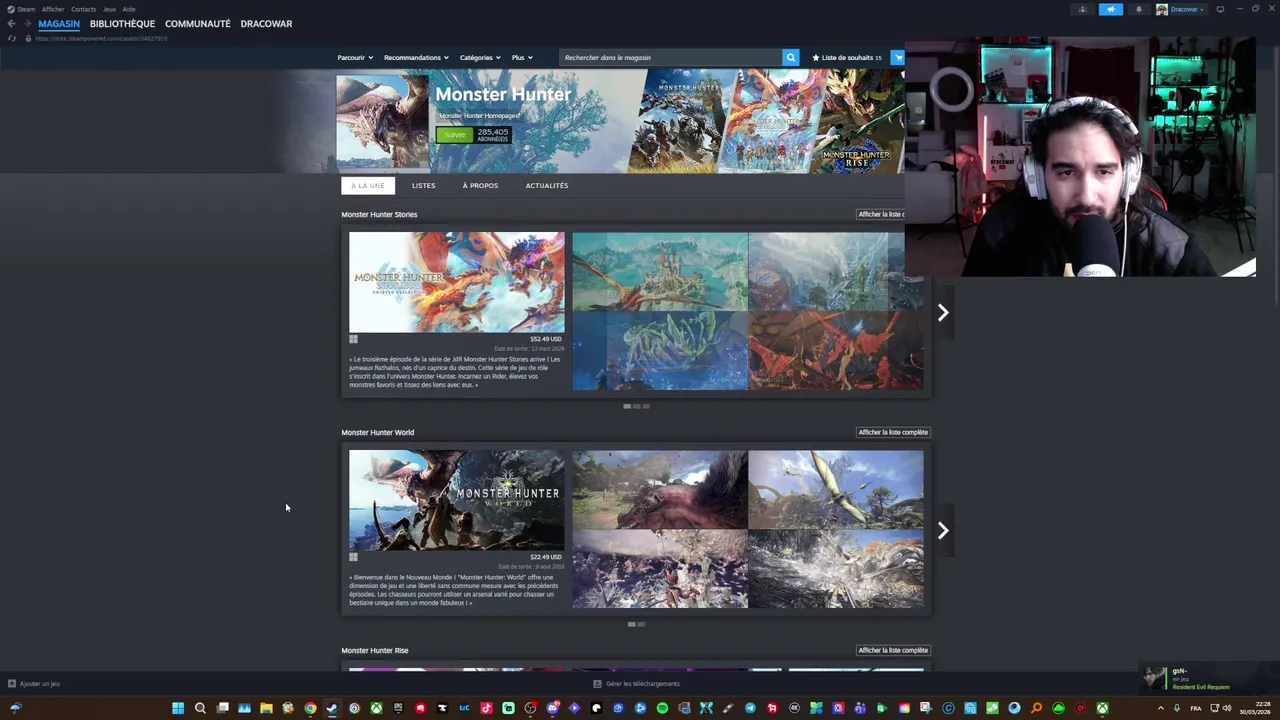Image resolution: width=1280 pixels, height=720 pixels.
Task: Expand the Catégories dropdown
Action: pos(481,57)
